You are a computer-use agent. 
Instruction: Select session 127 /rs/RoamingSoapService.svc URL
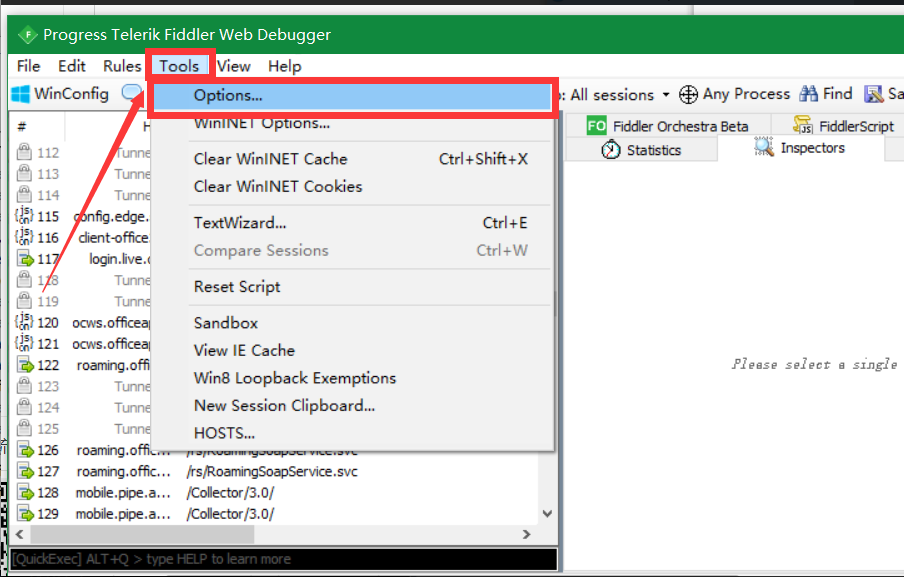272,471
